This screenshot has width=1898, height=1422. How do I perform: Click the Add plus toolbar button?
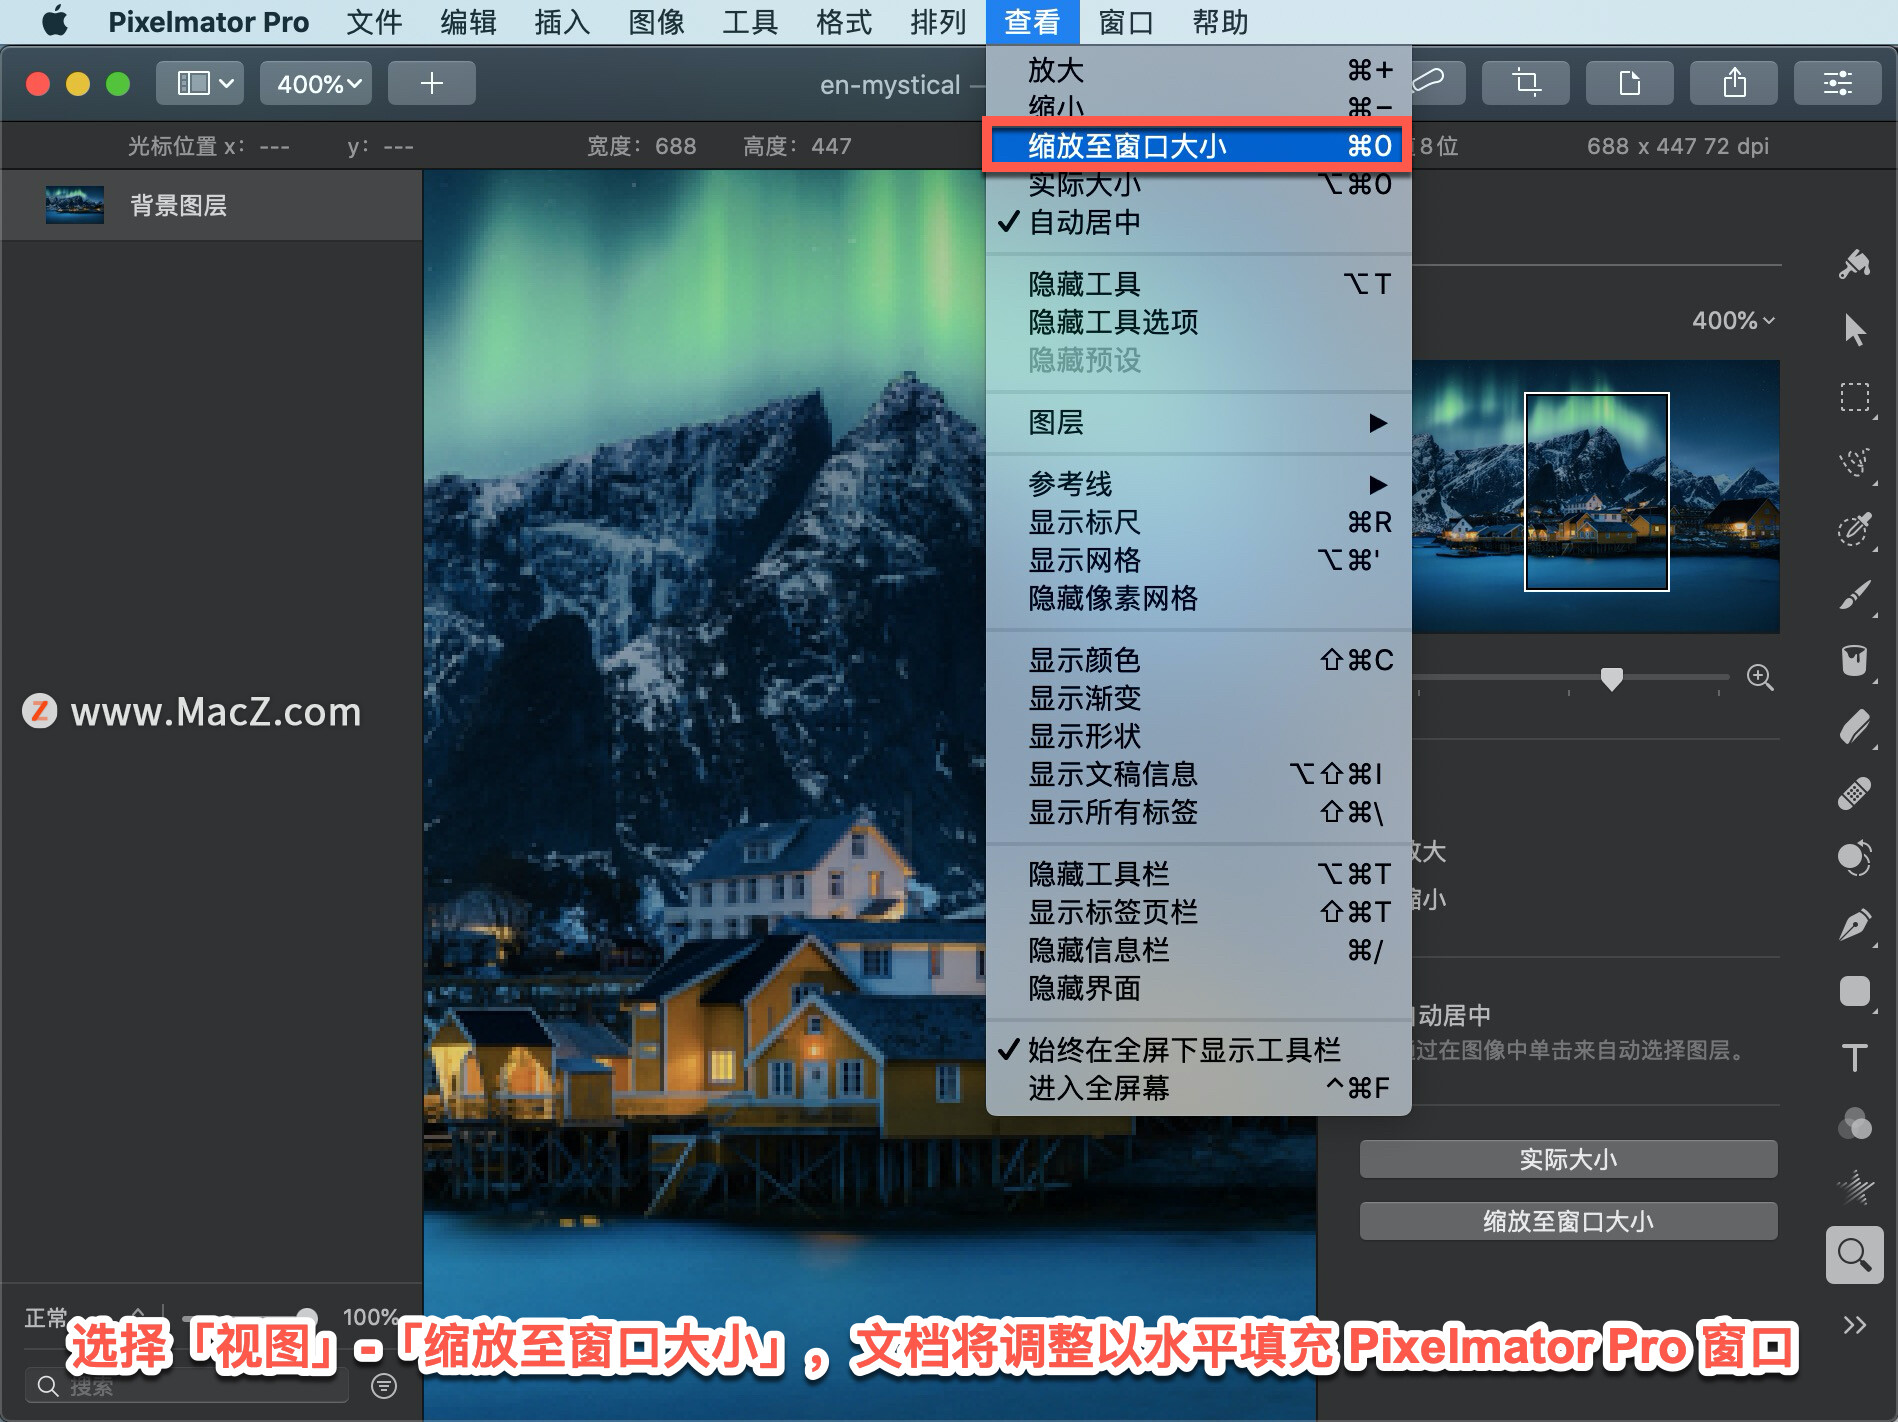click(x=432, y=83)
